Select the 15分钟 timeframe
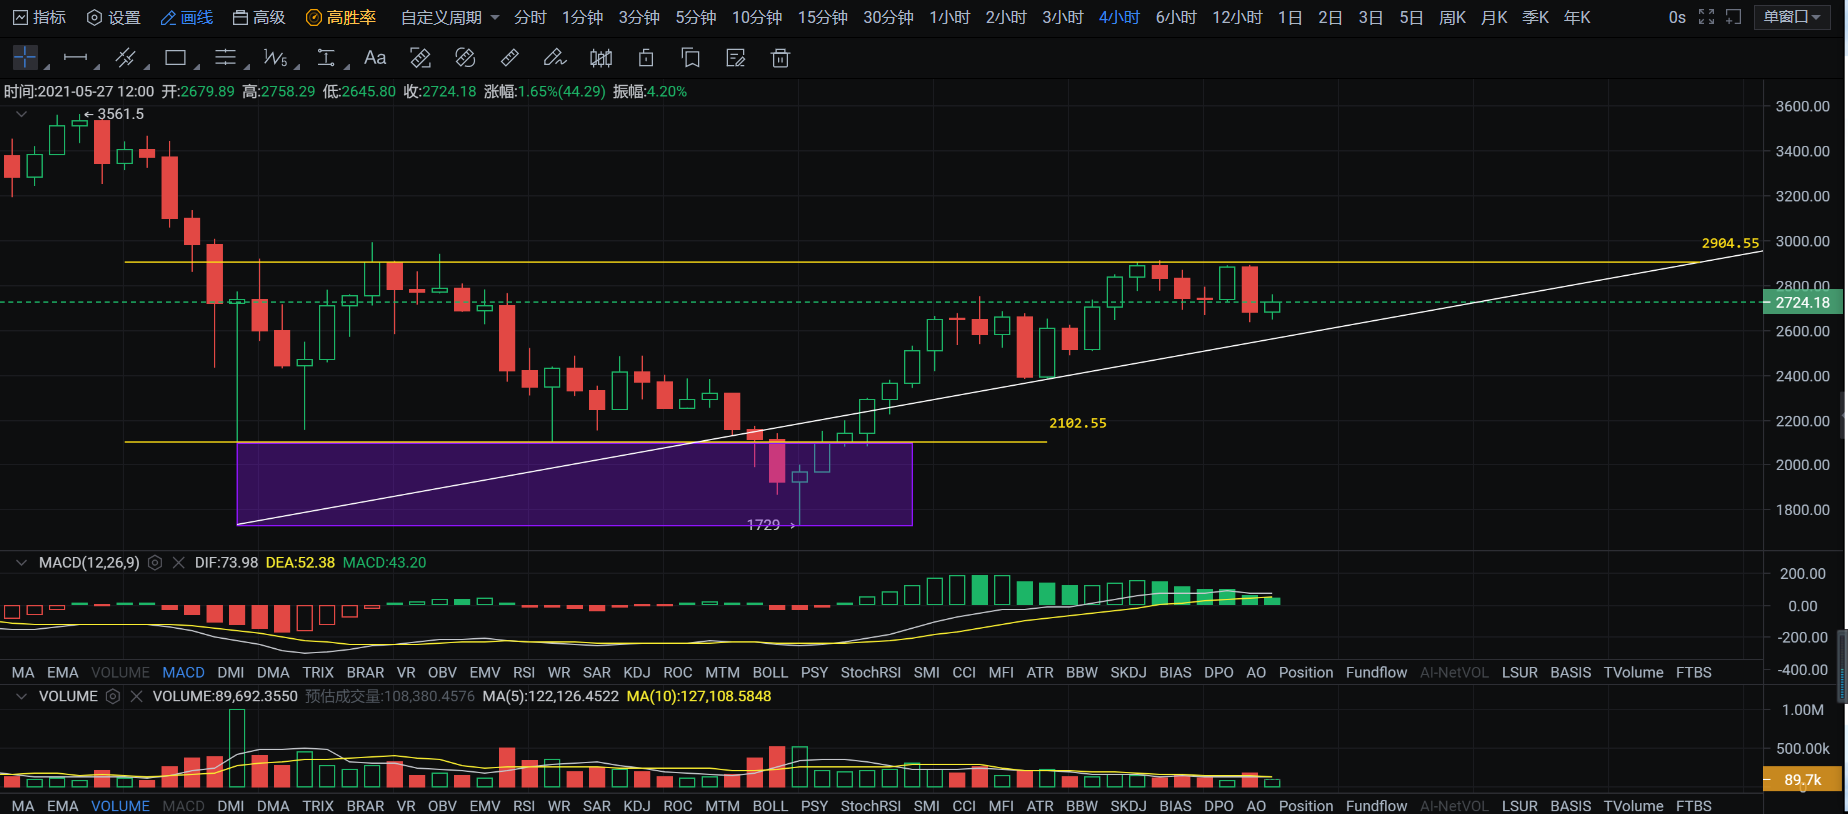This screenshot has width=1848, height=814. tap(822, 17)
